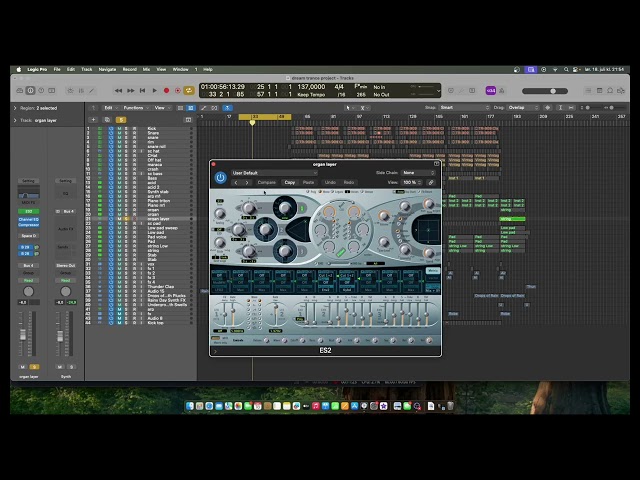This screenshot has width=640, height=480.
Task: Toggle the yellow Cycle button
Action: coord(189,91)
